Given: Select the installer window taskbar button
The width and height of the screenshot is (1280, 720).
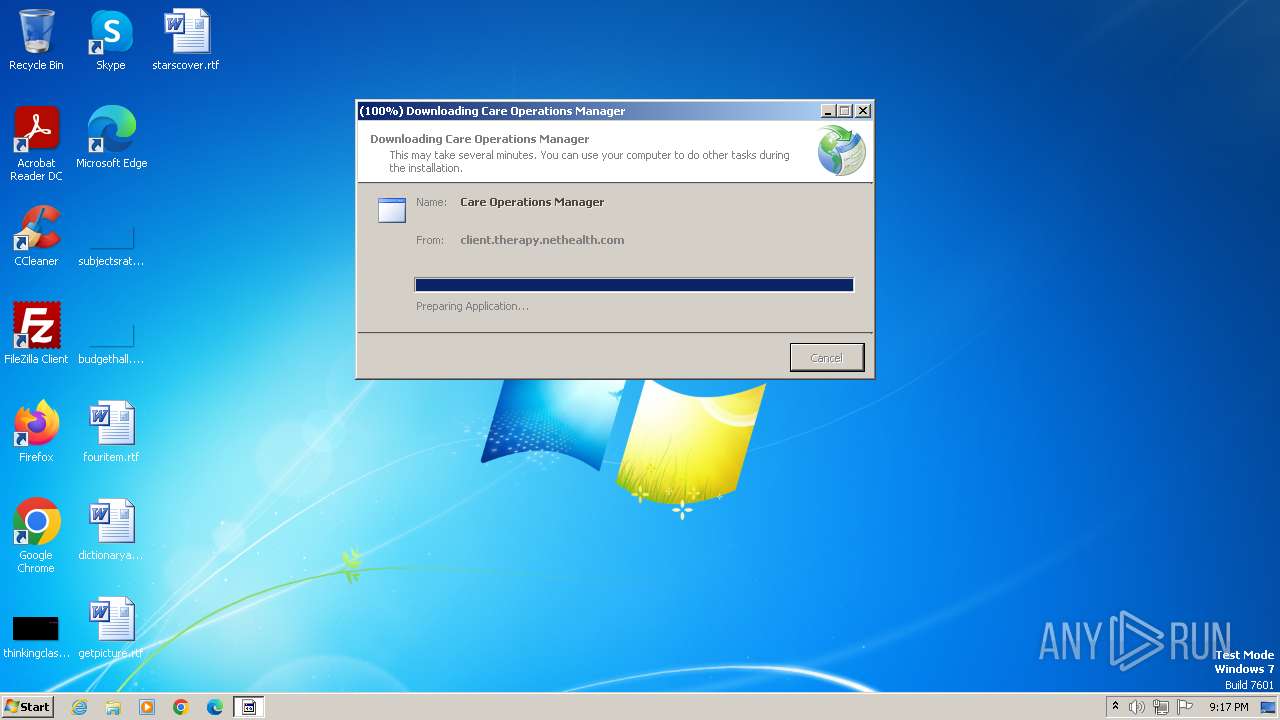Looking at the screenshot, I should [x=249, y=707].
